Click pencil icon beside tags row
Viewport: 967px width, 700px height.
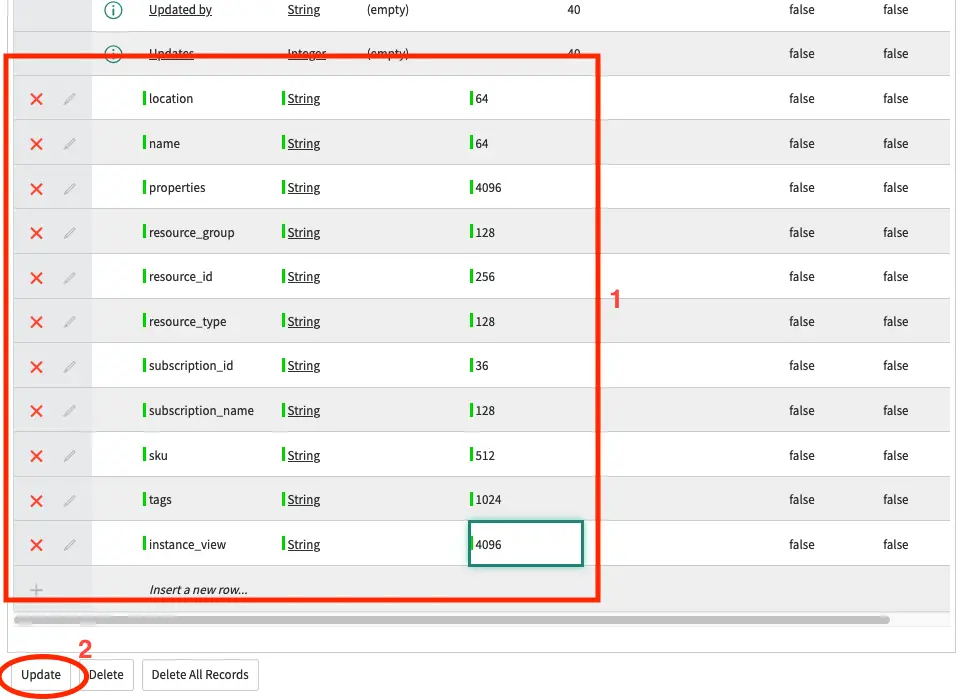70,500
